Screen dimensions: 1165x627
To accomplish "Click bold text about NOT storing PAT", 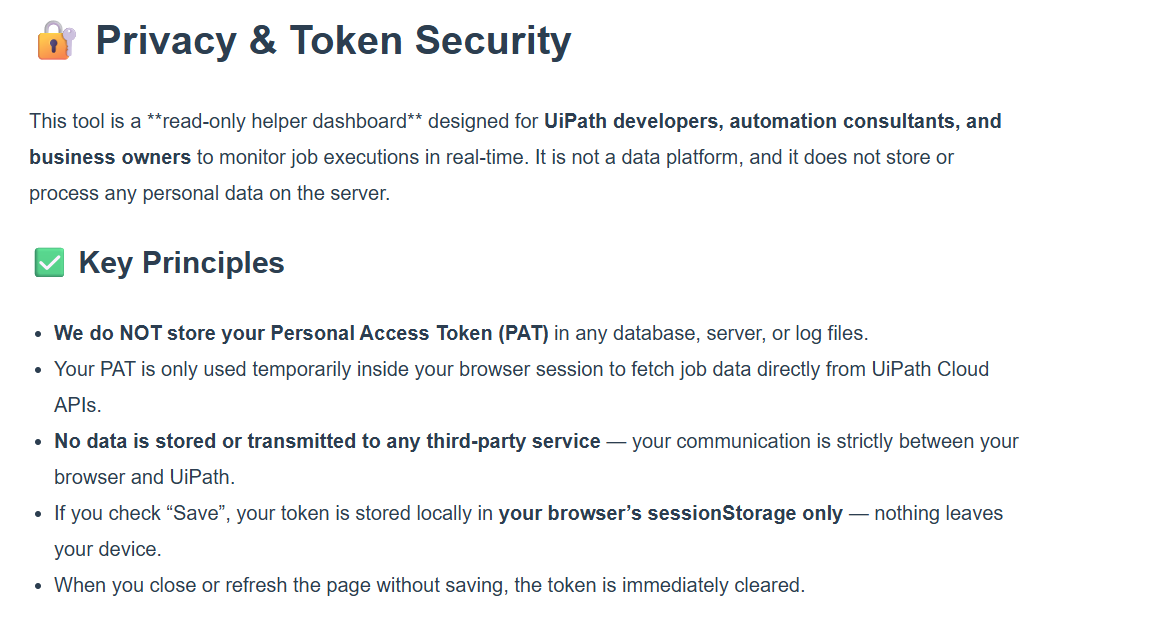I will click(301, 333).
